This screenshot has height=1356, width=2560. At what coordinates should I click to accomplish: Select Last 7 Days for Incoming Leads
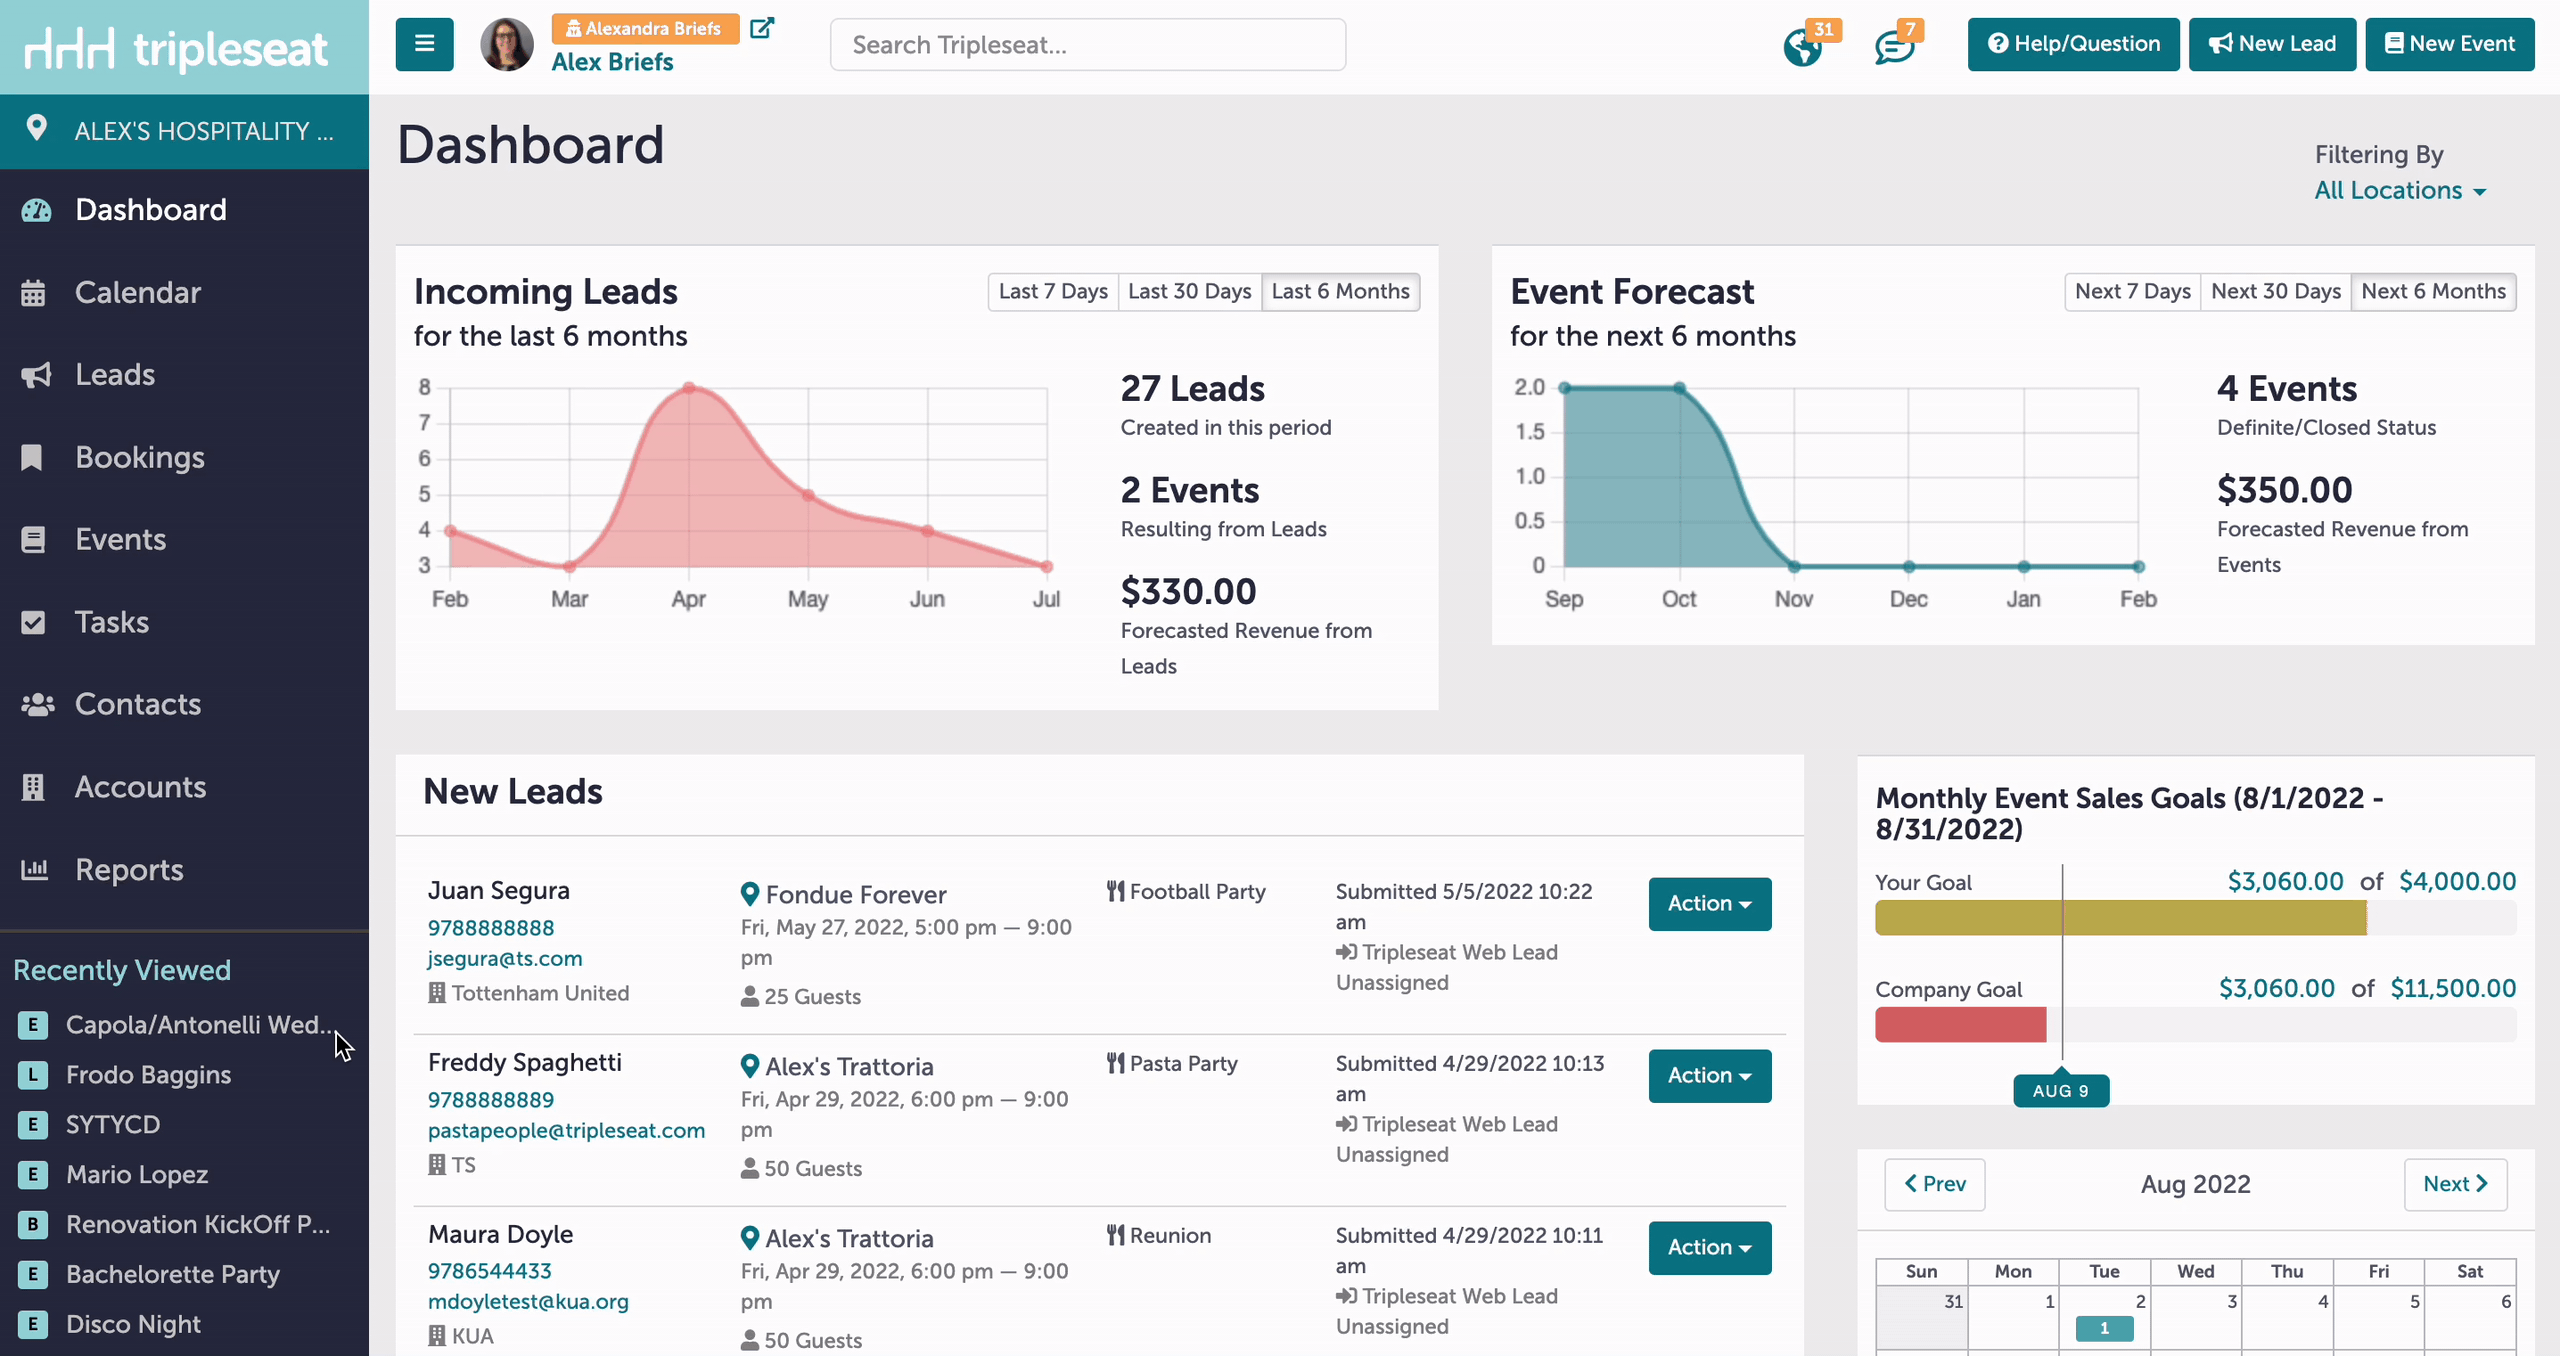[x=1053, y=291]
